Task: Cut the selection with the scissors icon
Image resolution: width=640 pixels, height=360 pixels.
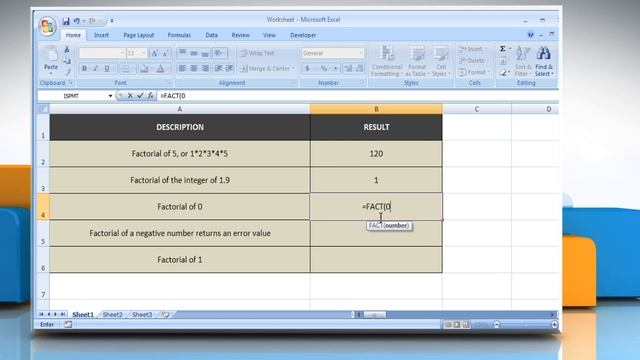Action: (67, 49)
